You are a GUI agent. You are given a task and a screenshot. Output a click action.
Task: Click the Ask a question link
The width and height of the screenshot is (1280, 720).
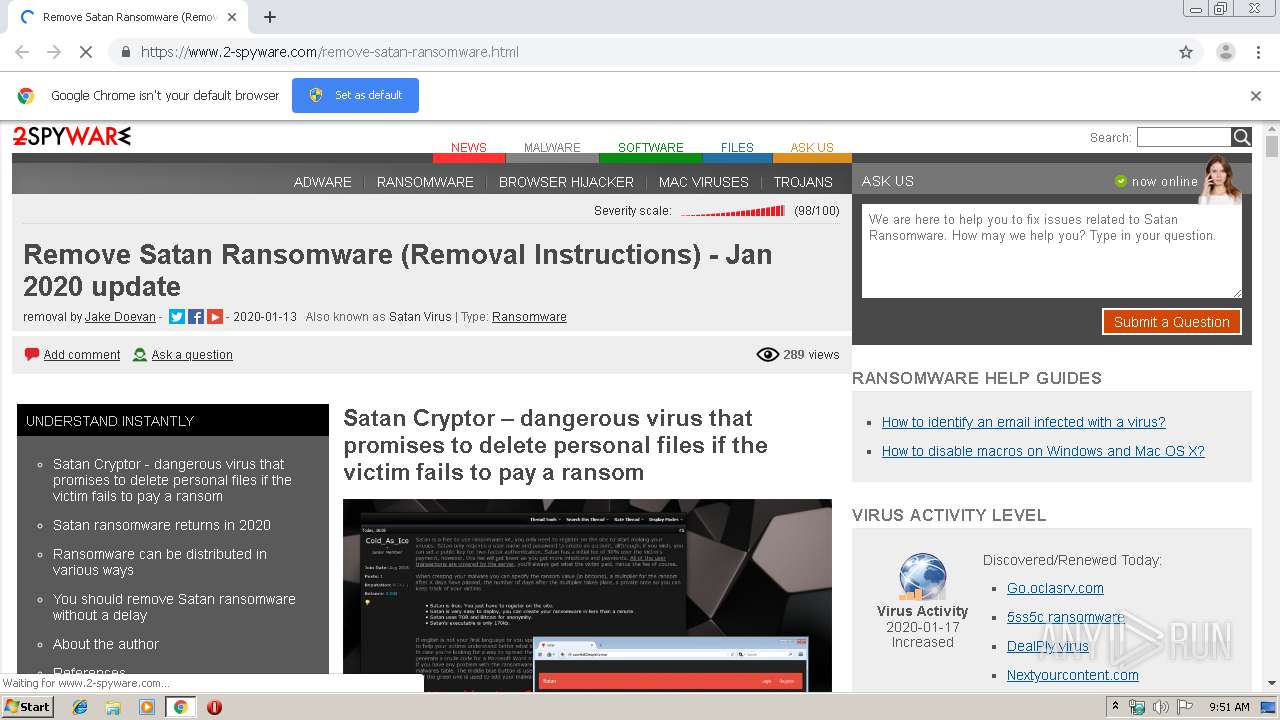coord(192,355)
